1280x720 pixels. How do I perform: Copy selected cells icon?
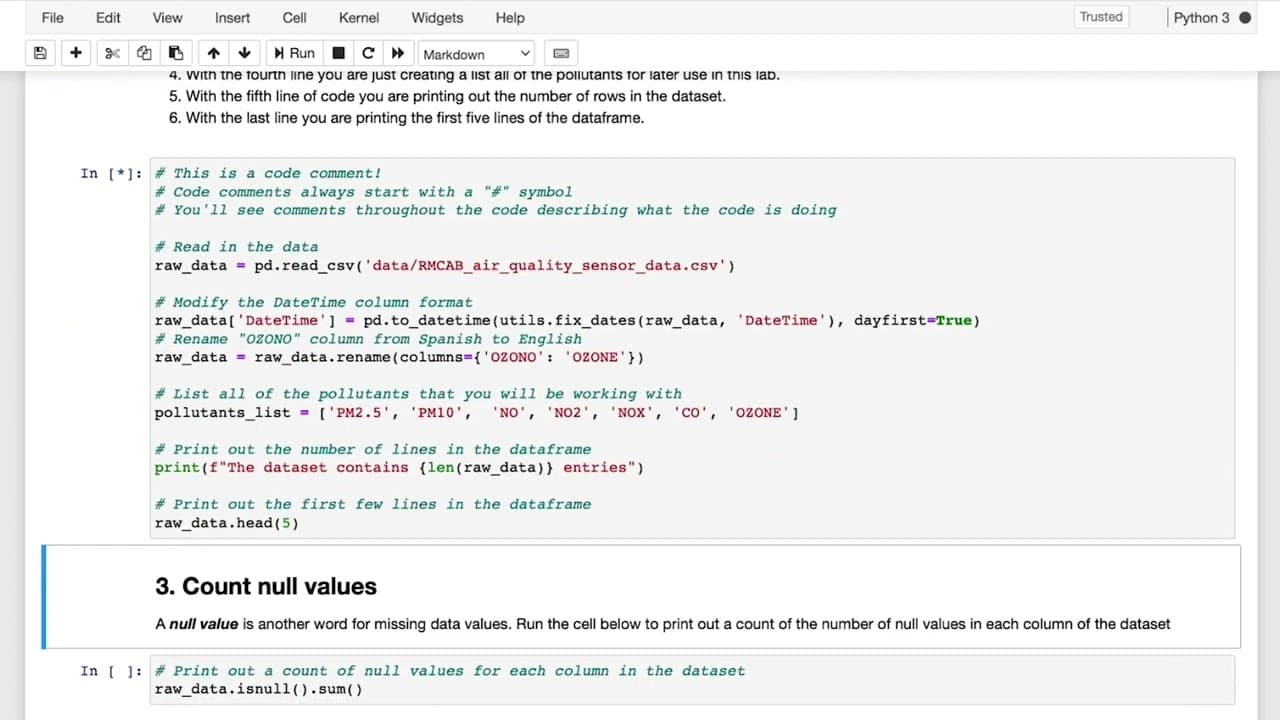144,53
